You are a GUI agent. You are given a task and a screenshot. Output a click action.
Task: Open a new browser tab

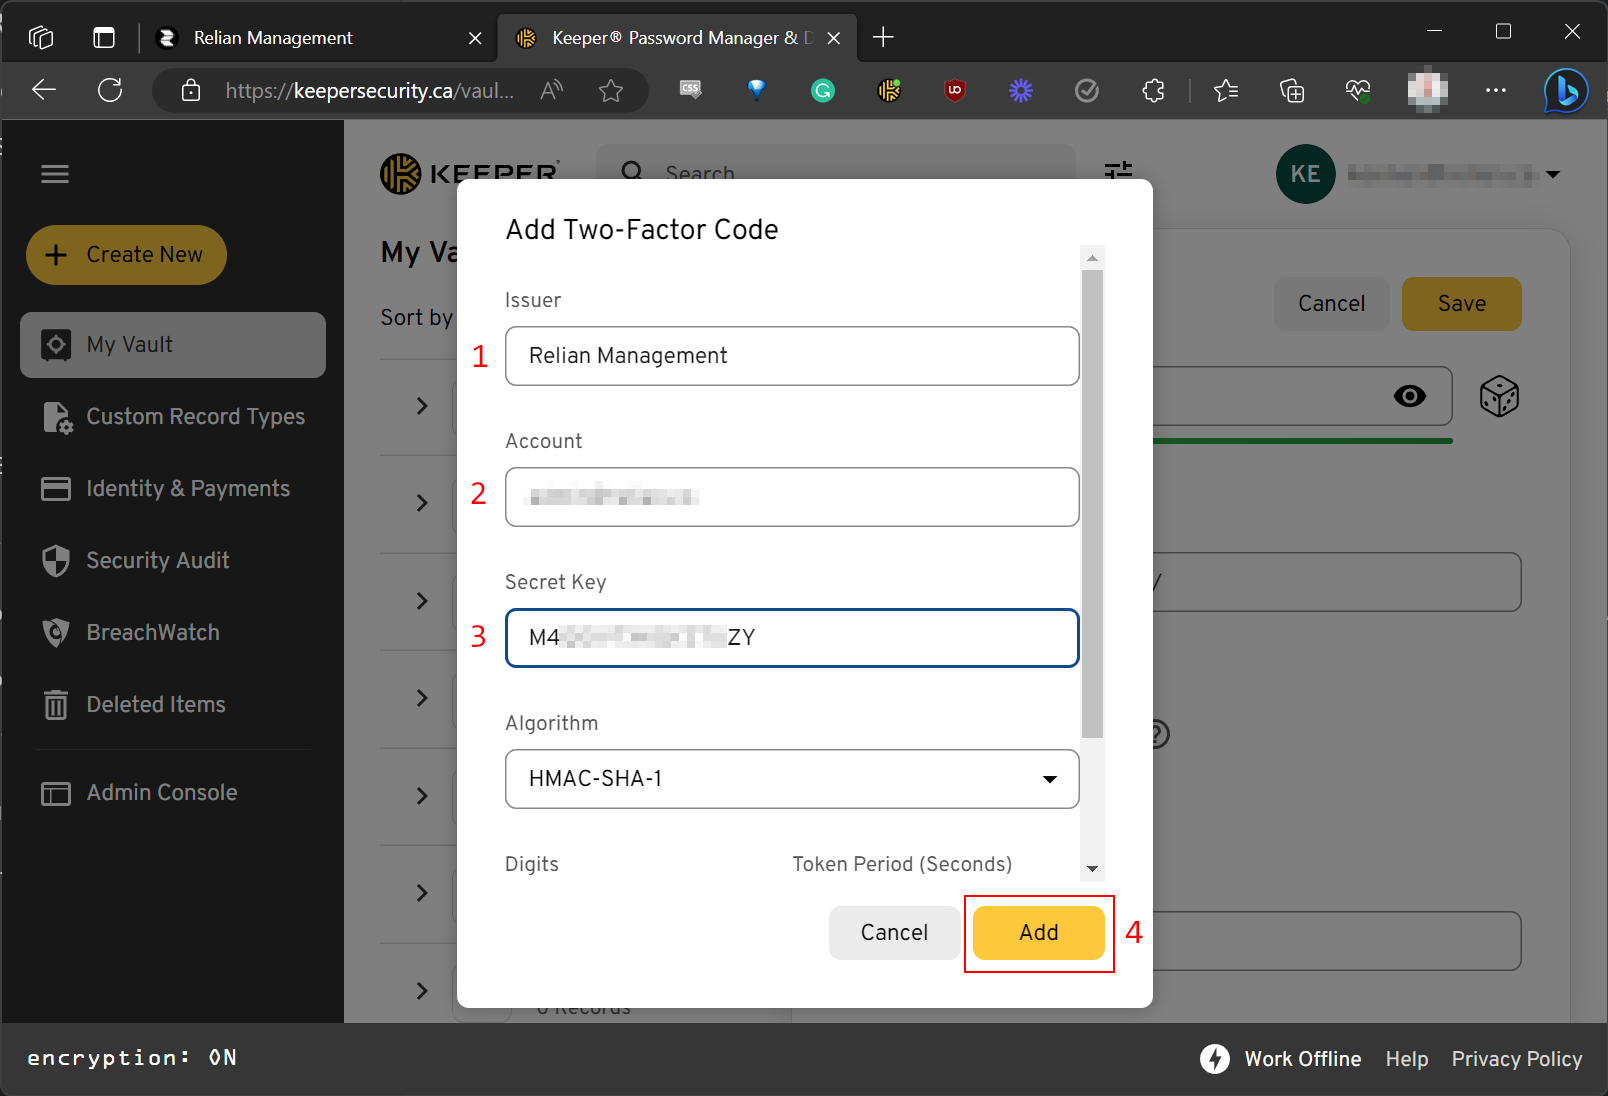click(x=883, y=38)
